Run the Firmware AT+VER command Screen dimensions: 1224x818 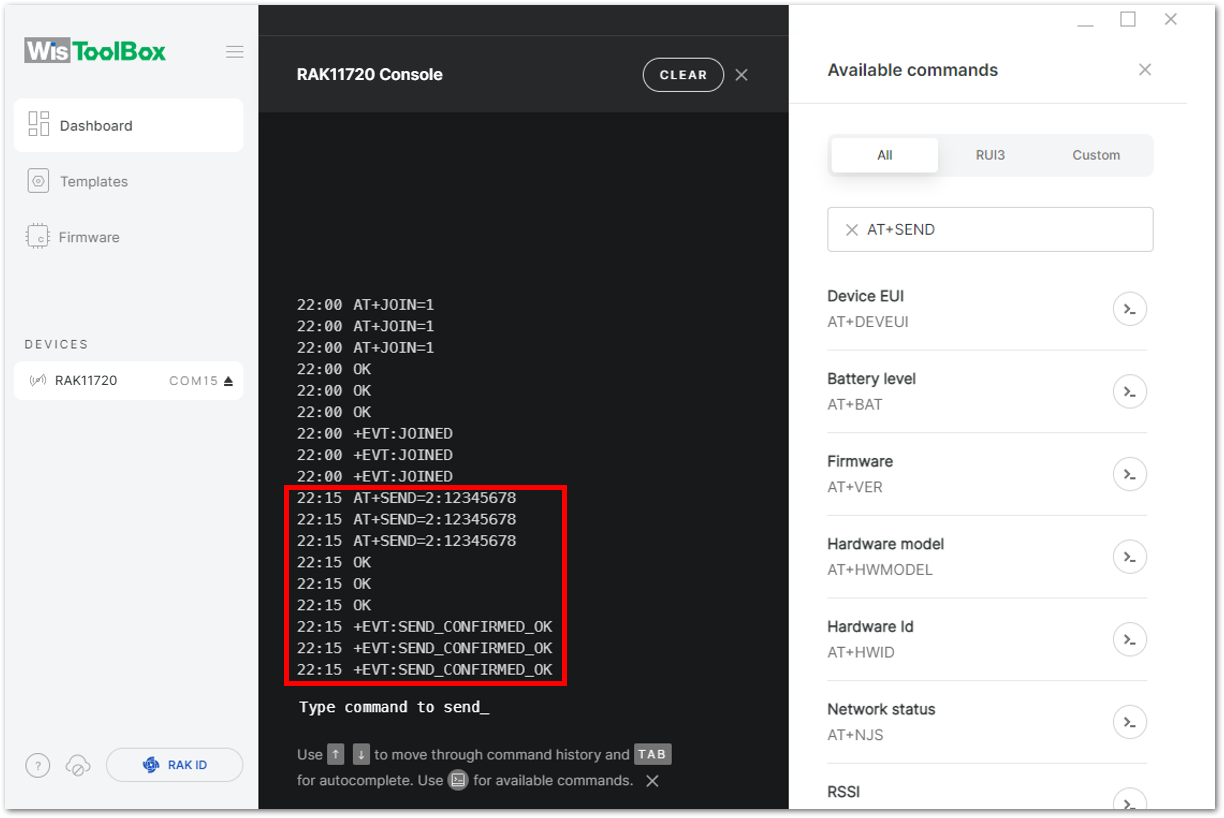point(1130,474)
